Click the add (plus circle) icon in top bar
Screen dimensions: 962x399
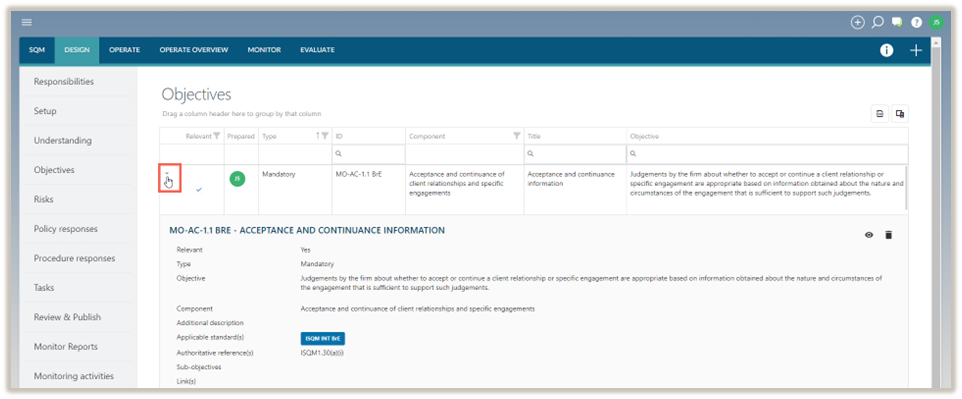pyautogui.click(x=857, y=22)
